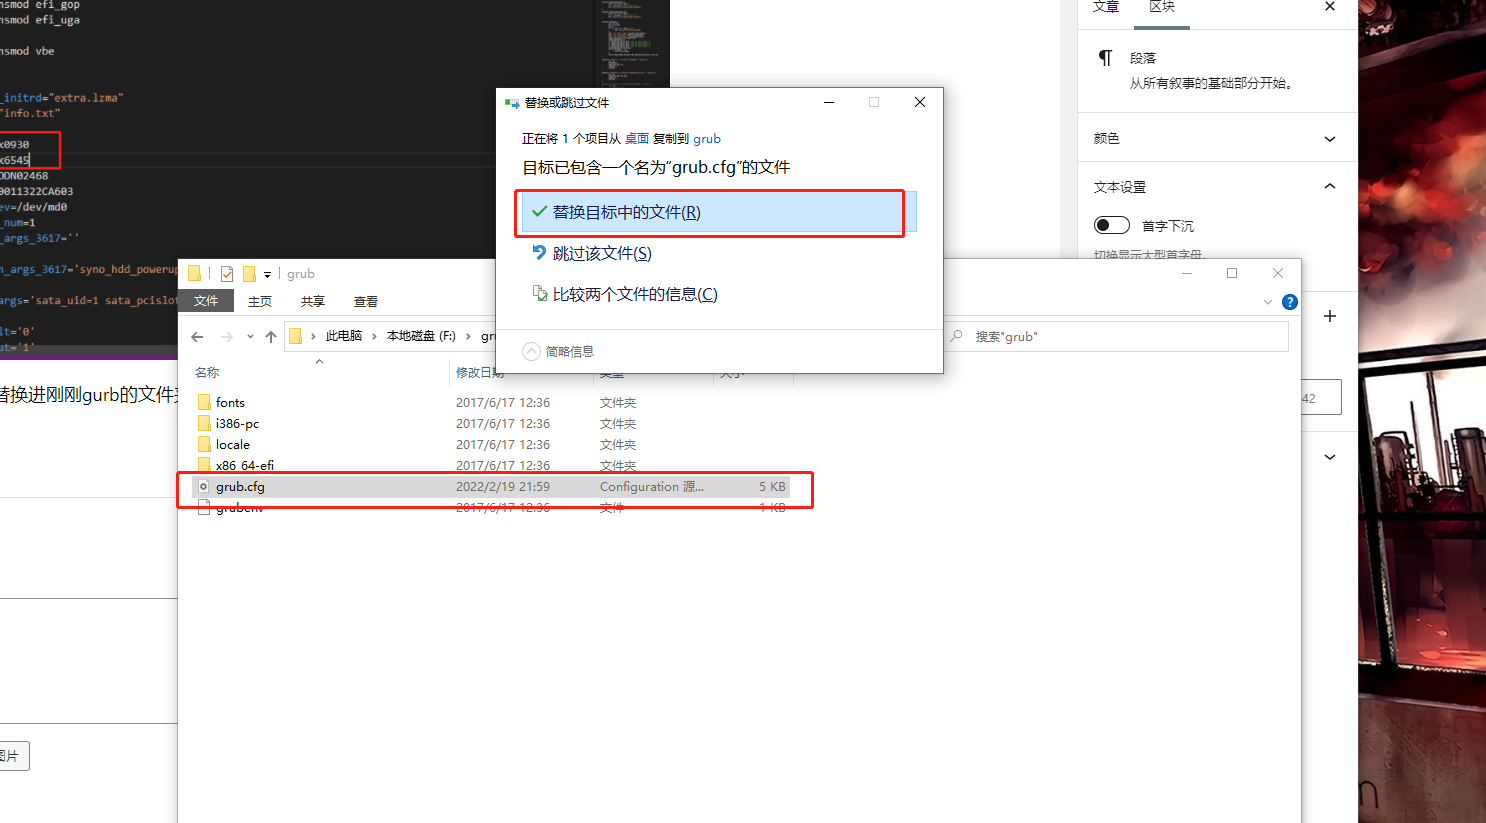Image resolution: width=1486 pixels, height=823 pixels.
Task: Click 本地磁盘 (F:) in the address breadcrumb
Action: tap(421, 336)
